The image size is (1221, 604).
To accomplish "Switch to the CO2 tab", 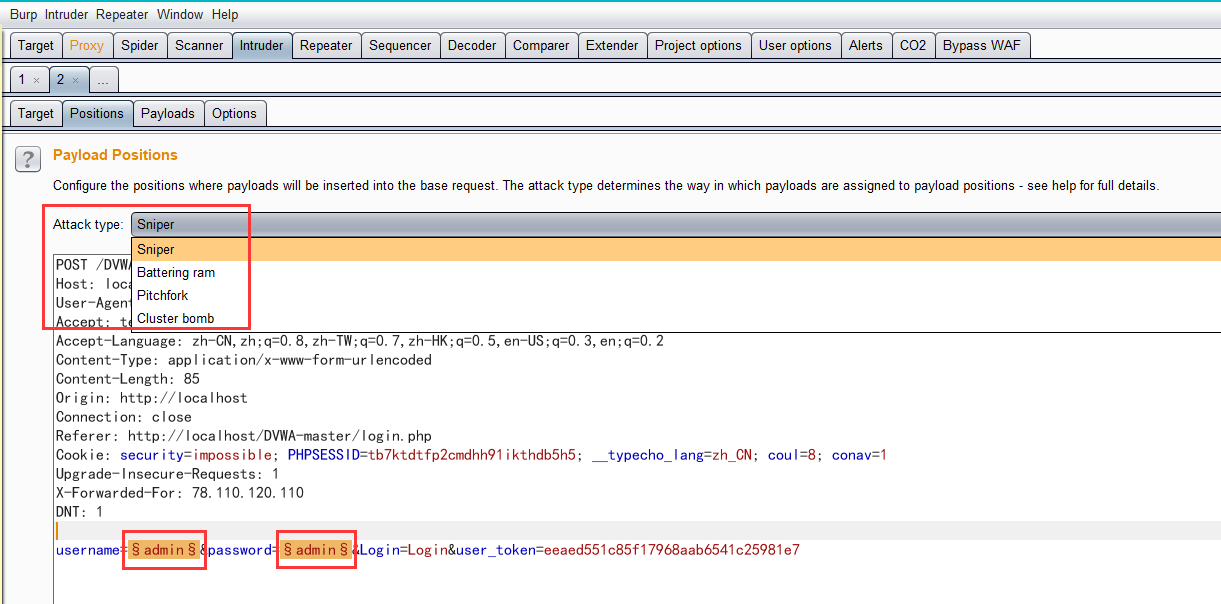I will [913, 45].
